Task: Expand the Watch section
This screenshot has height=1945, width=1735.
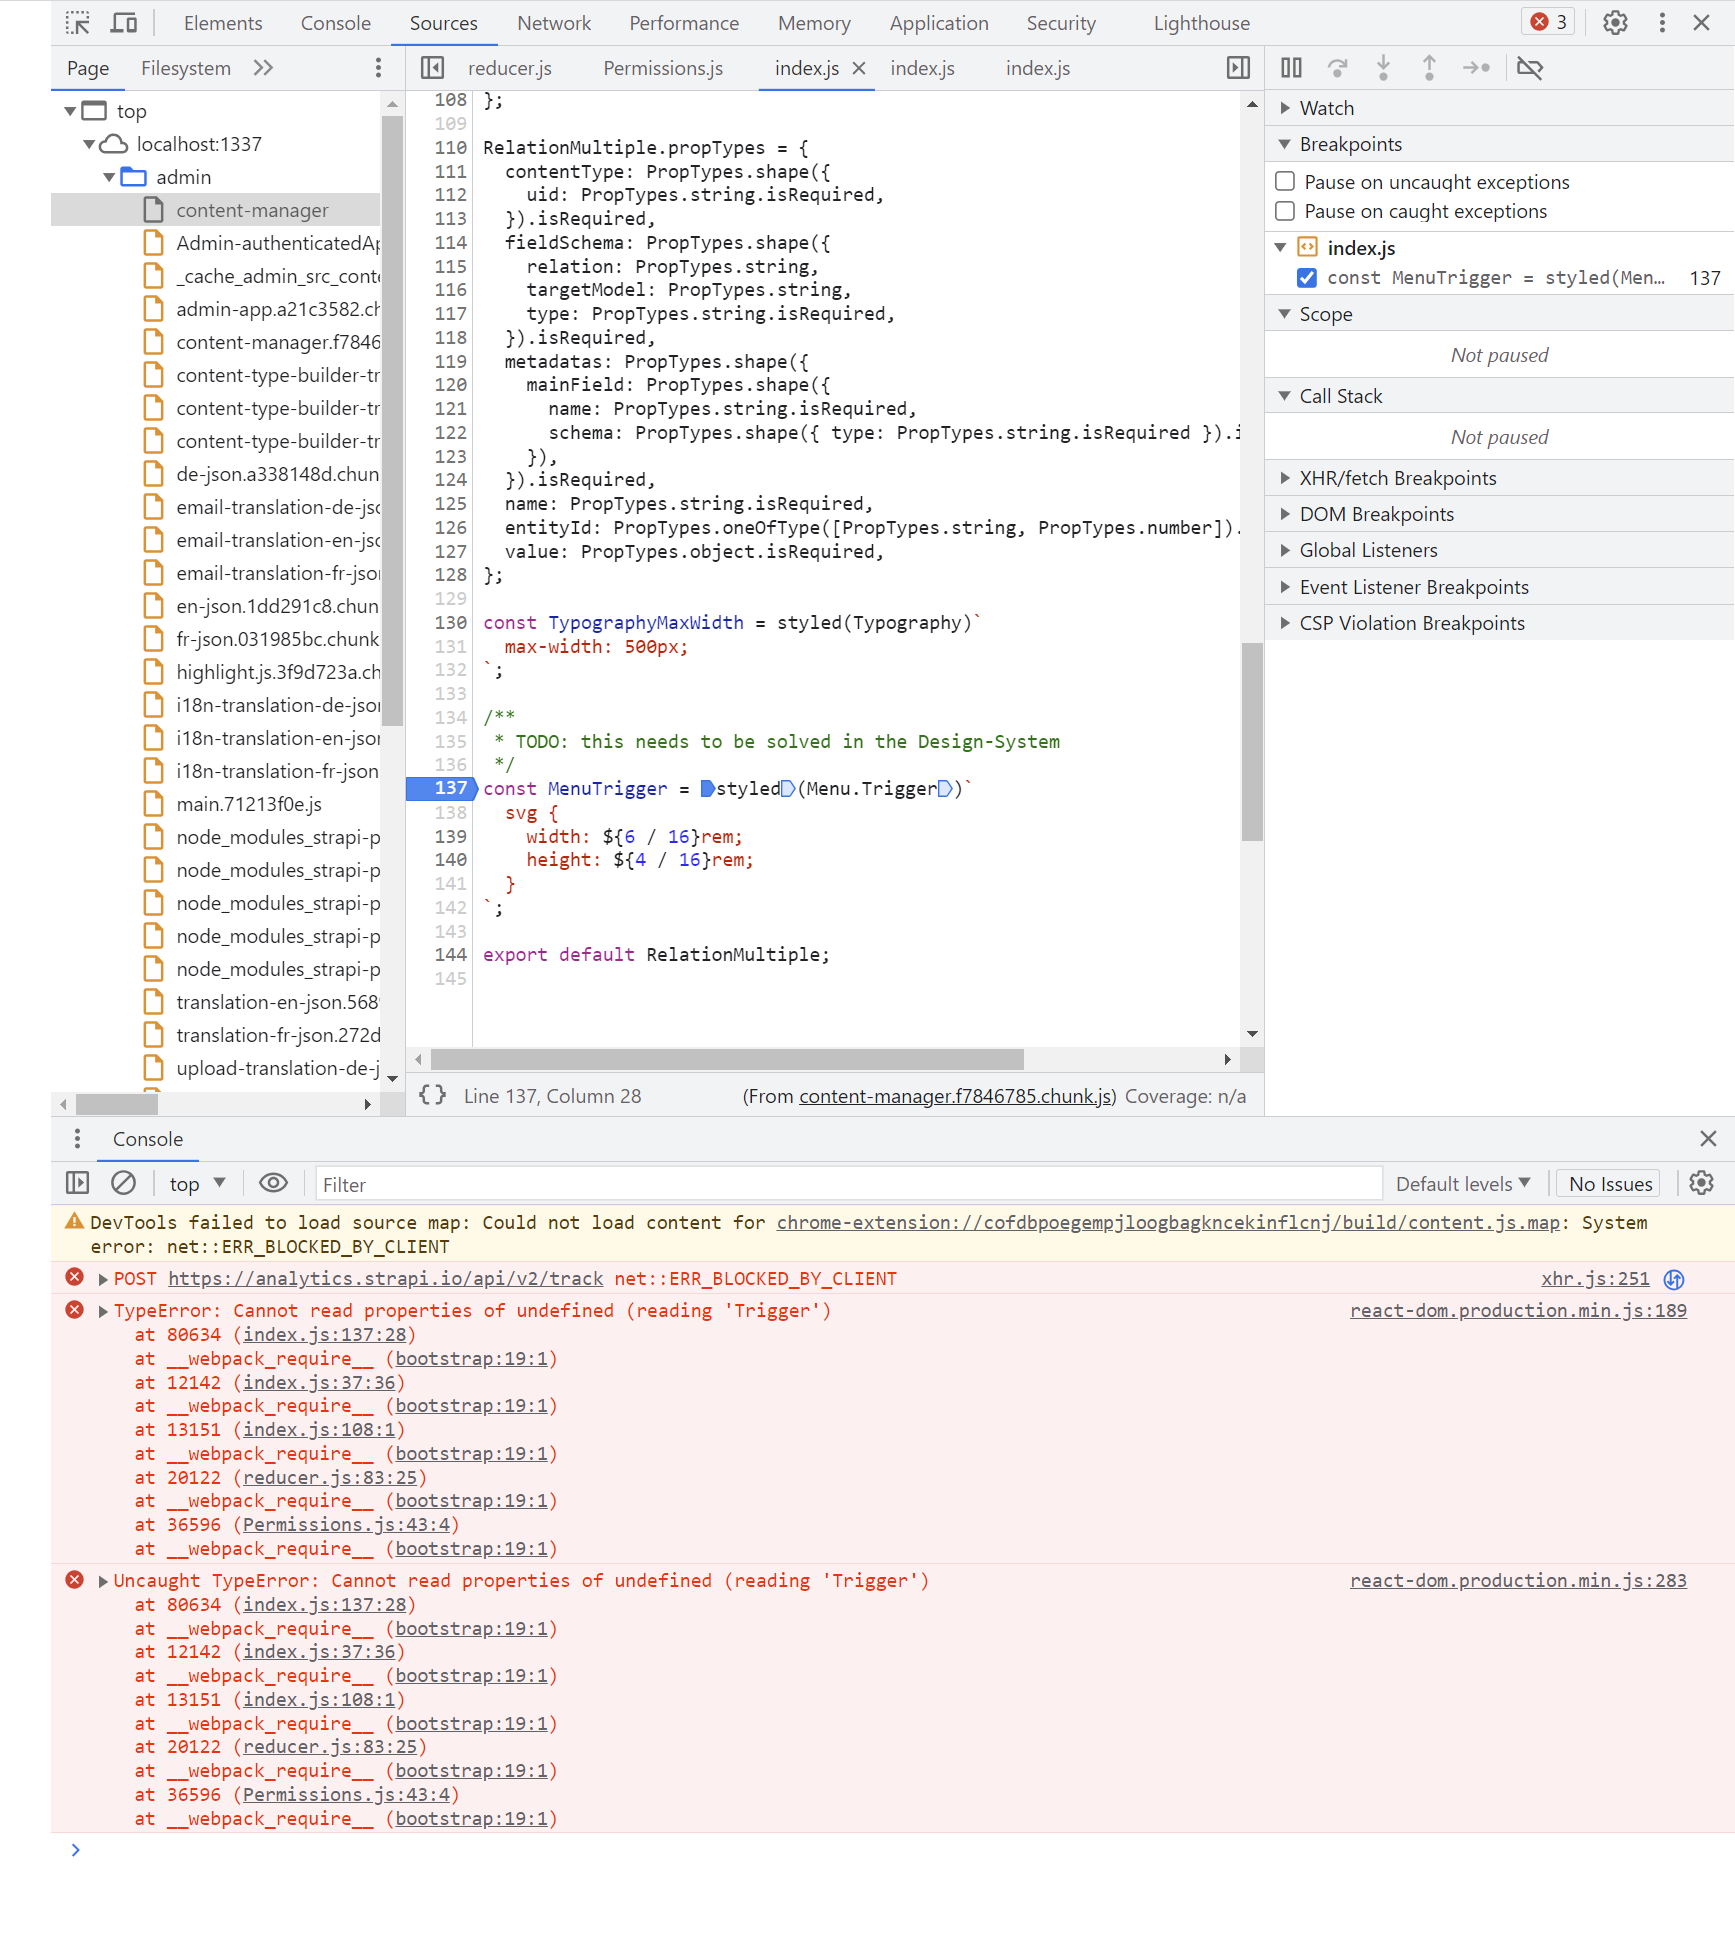Action: click(x=1286, y=107)
